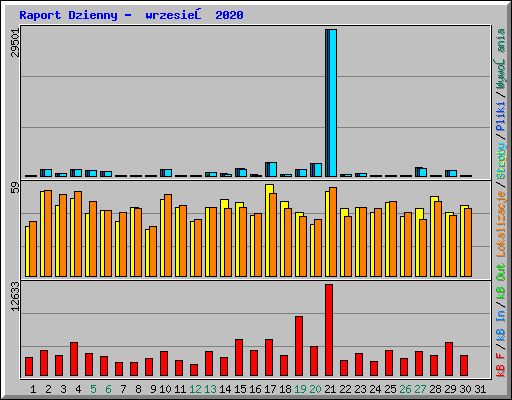The width and height of the screenshot is (512, 400).
Task: Select the red bar for day 15
Action: (x=239, y=358)
